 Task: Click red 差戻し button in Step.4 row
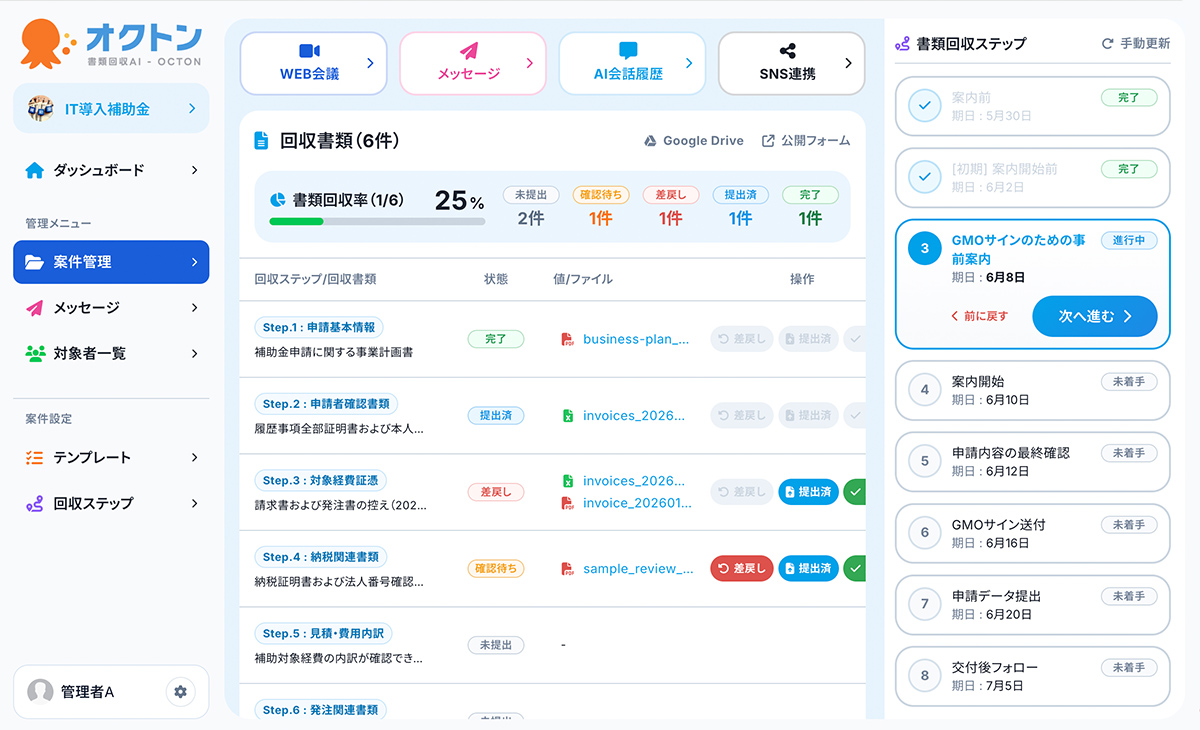tap(741, 569)
